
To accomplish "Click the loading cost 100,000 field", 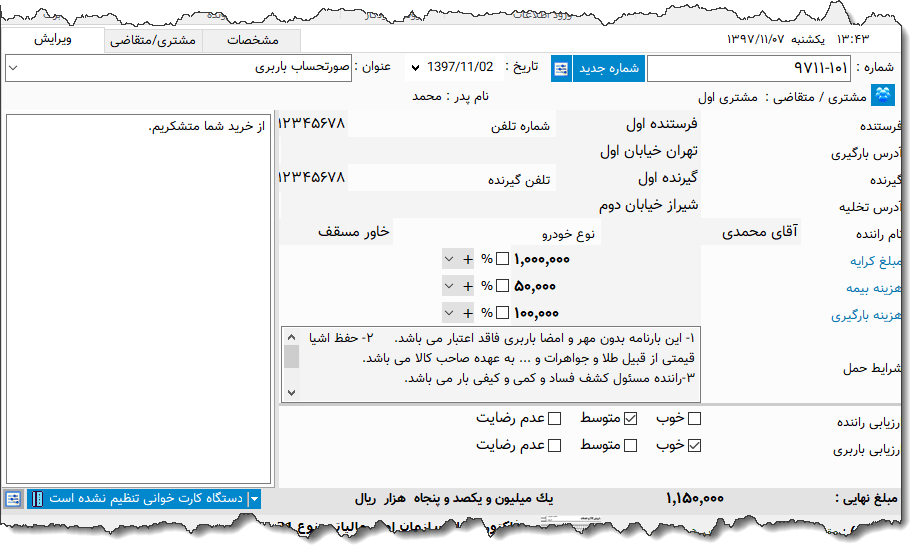I will pyautogui.click(x=605, y=313).
